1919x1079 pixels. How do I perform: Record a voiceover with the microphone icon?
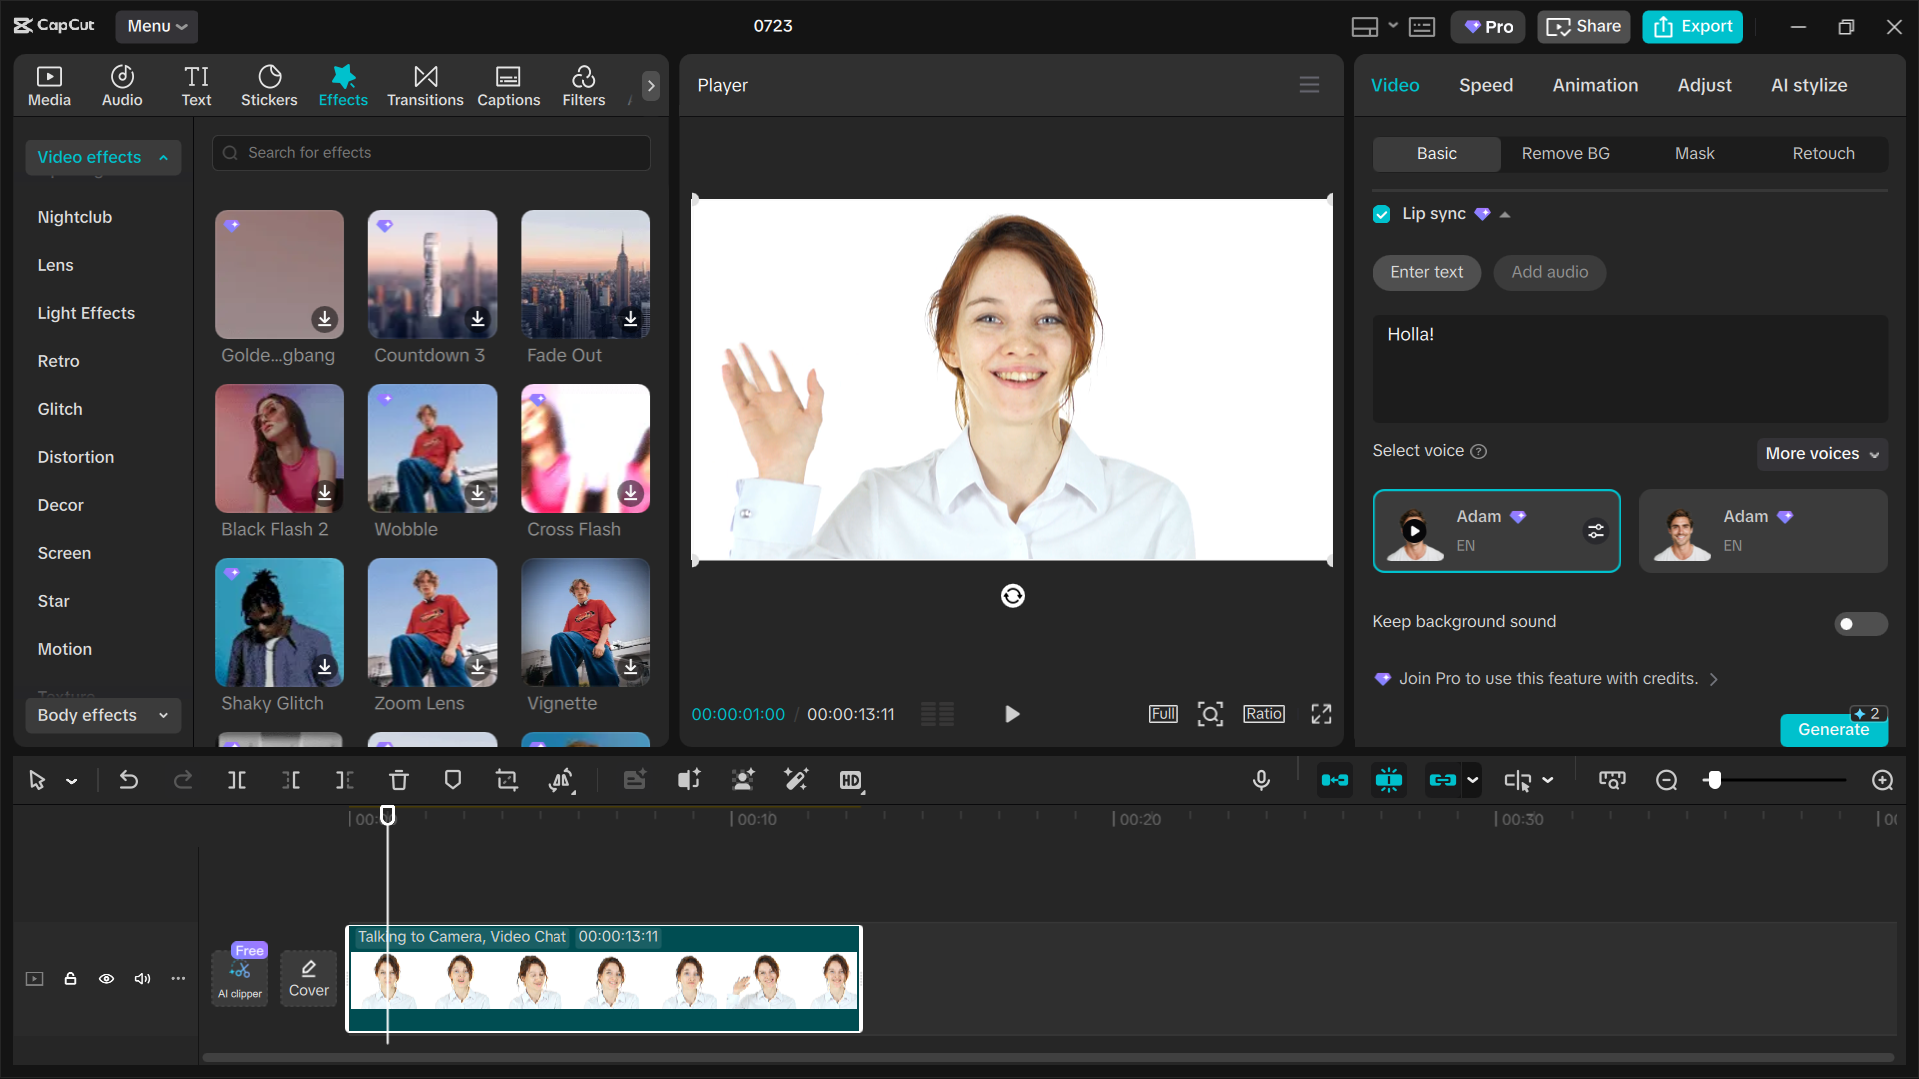(x=1261, y=780)
